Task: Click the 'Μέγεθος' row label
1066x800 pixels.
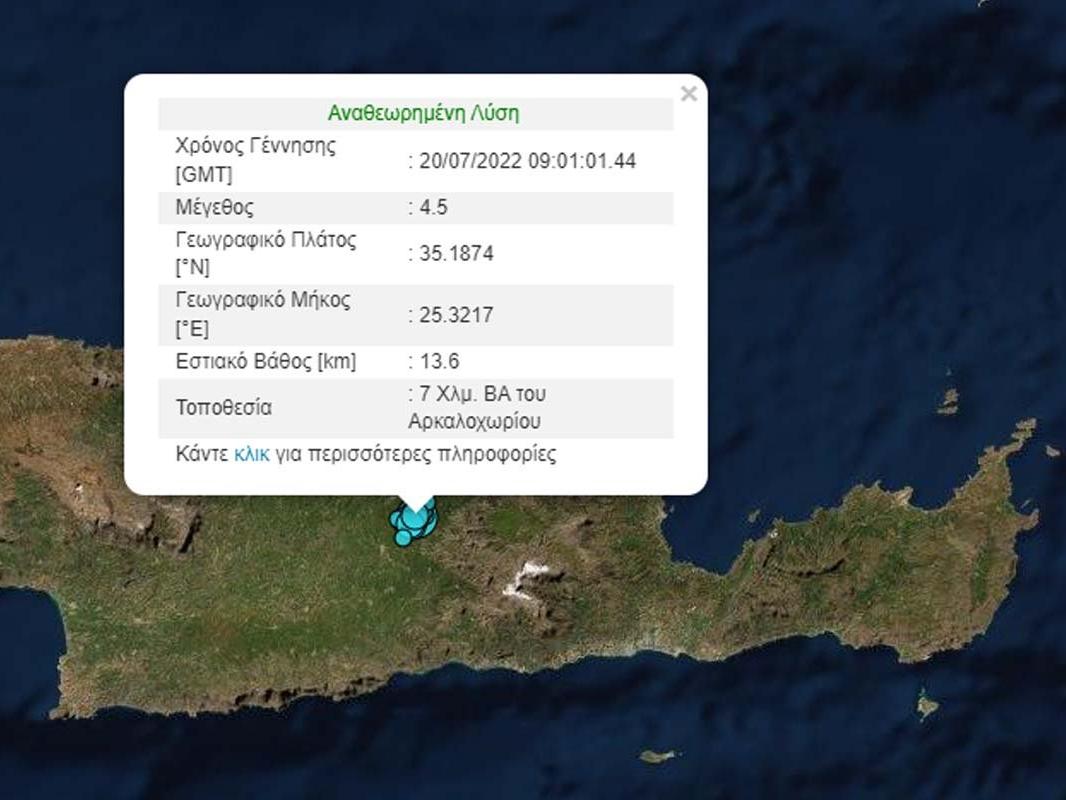Action: point(215,208)
